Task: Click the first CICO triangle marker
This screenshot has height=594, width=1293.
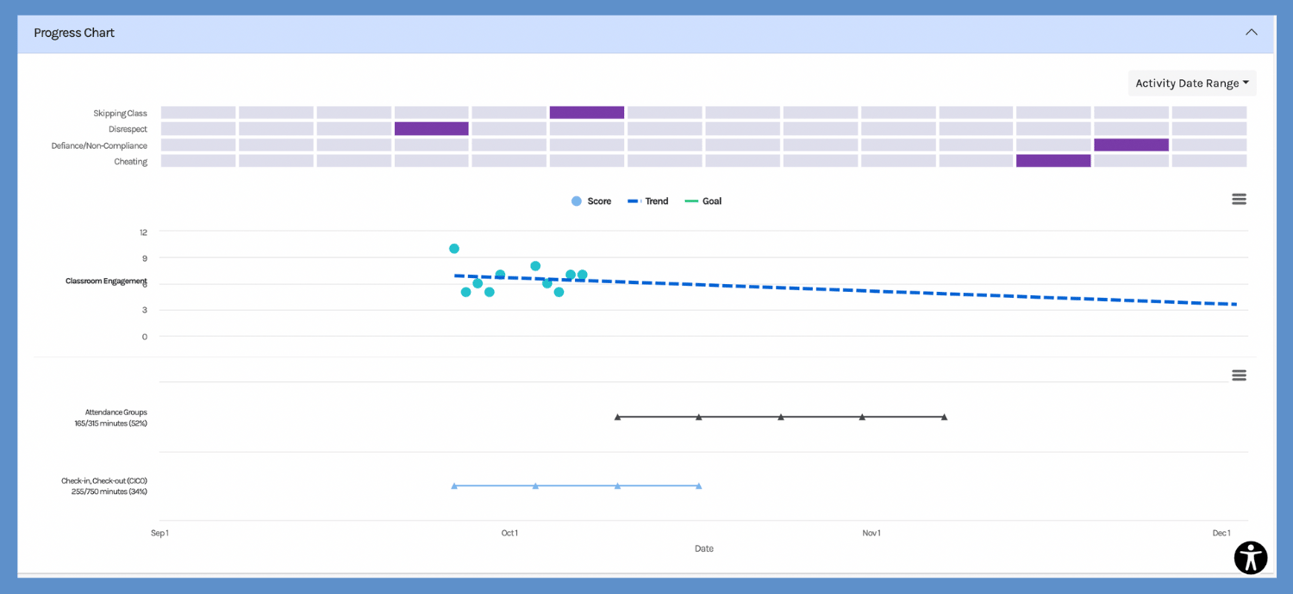Action: click(x=454, y=486)
